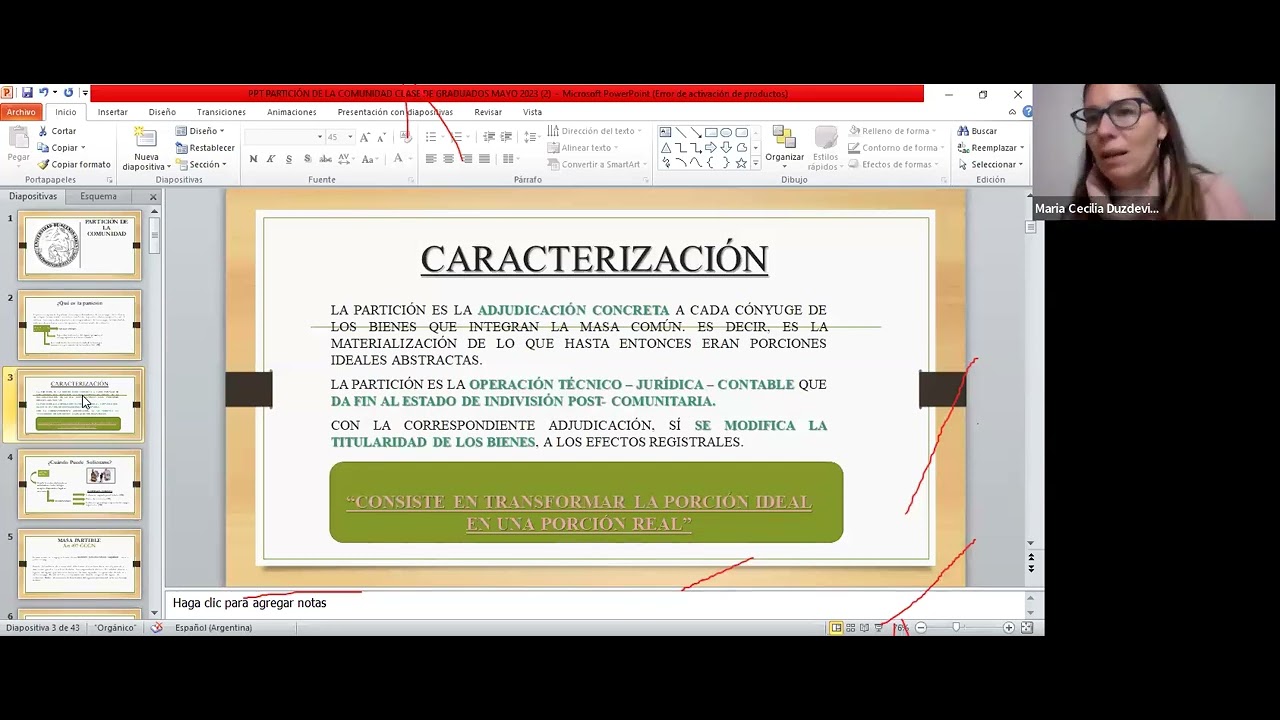
Task: Click Copiar formato painter
Action: [74, 164]
